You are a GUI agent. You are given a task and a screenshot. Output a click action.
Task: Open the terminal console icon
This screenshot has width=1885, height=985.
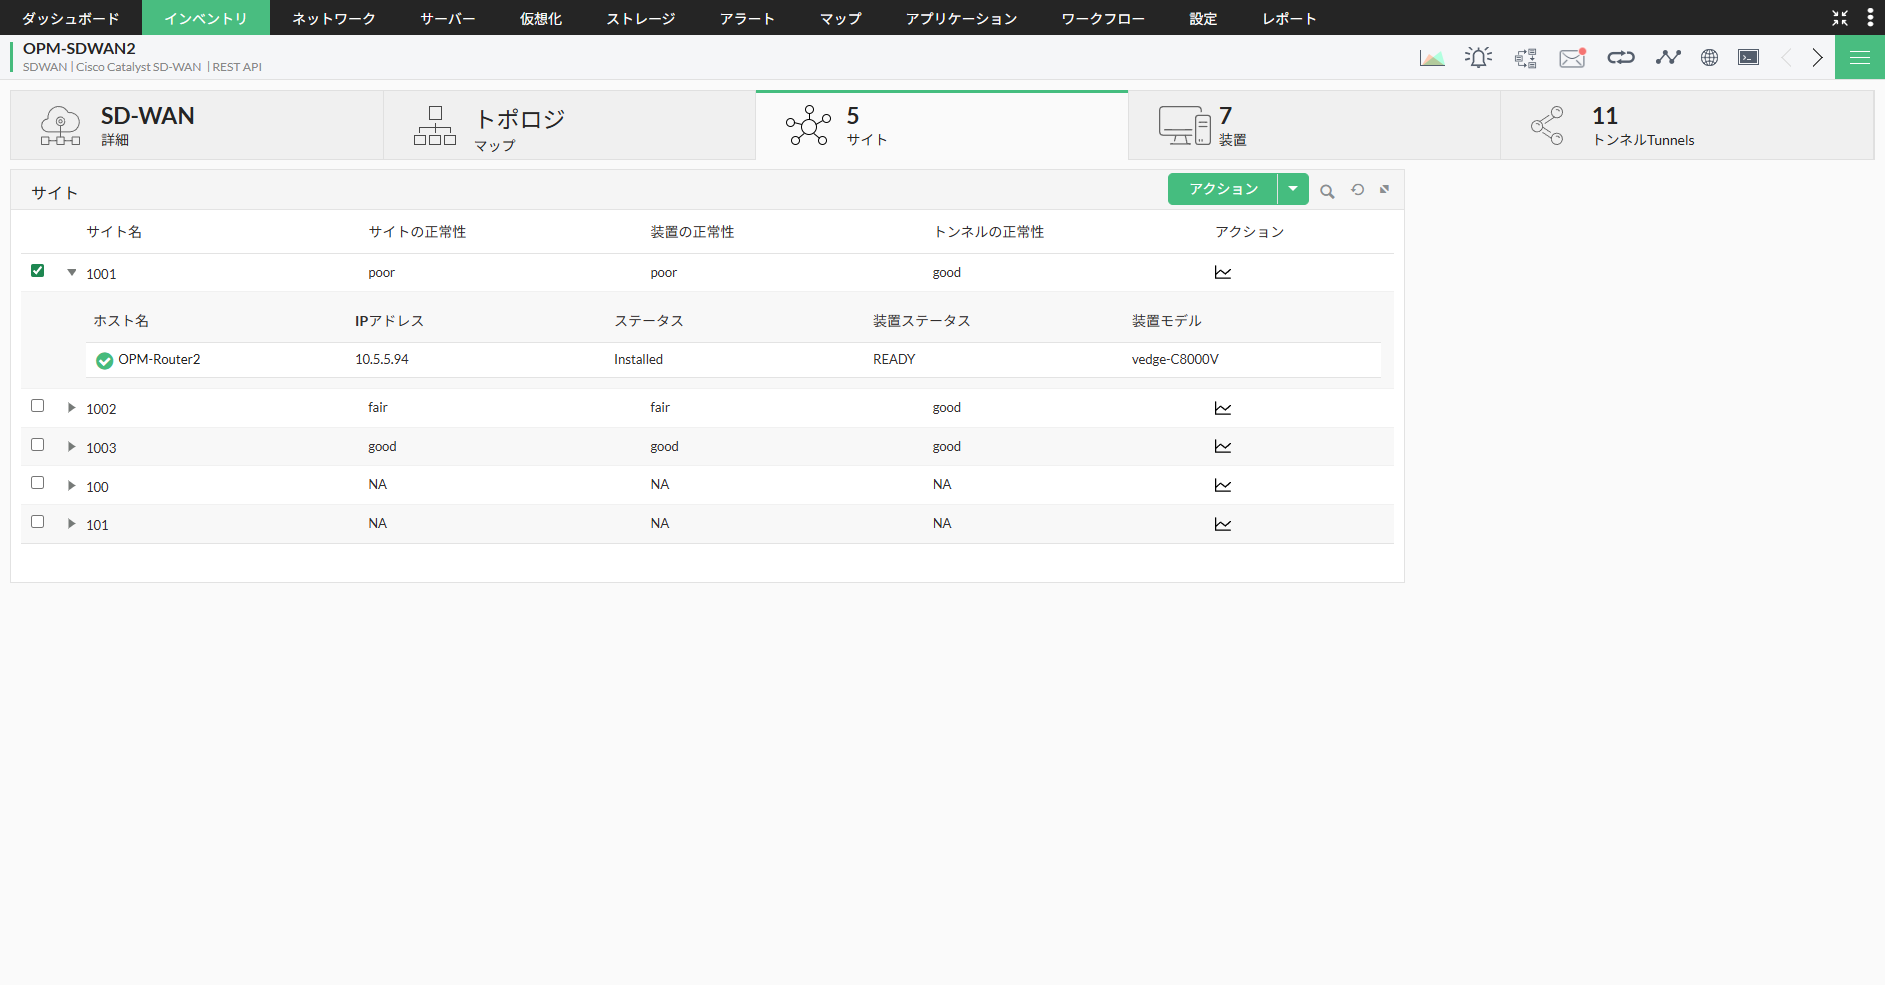point(1749,58)
